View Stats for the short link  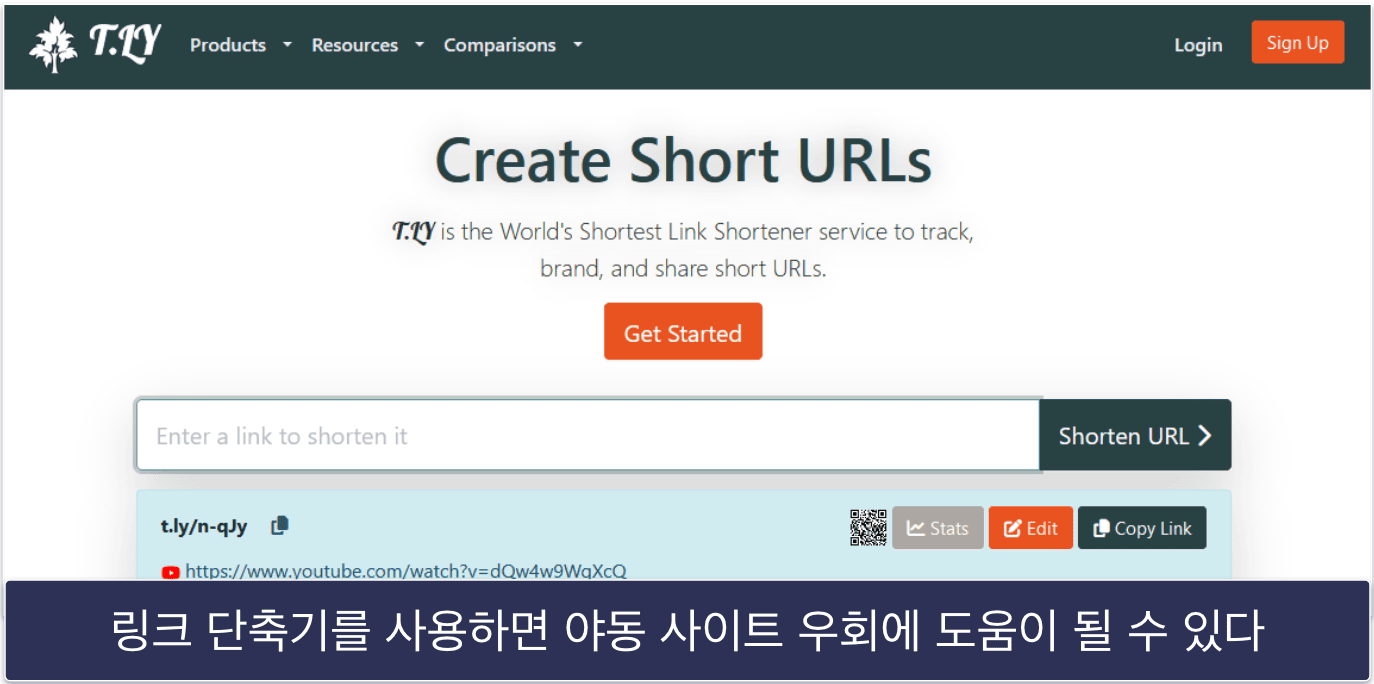click(x=938, y=528)
